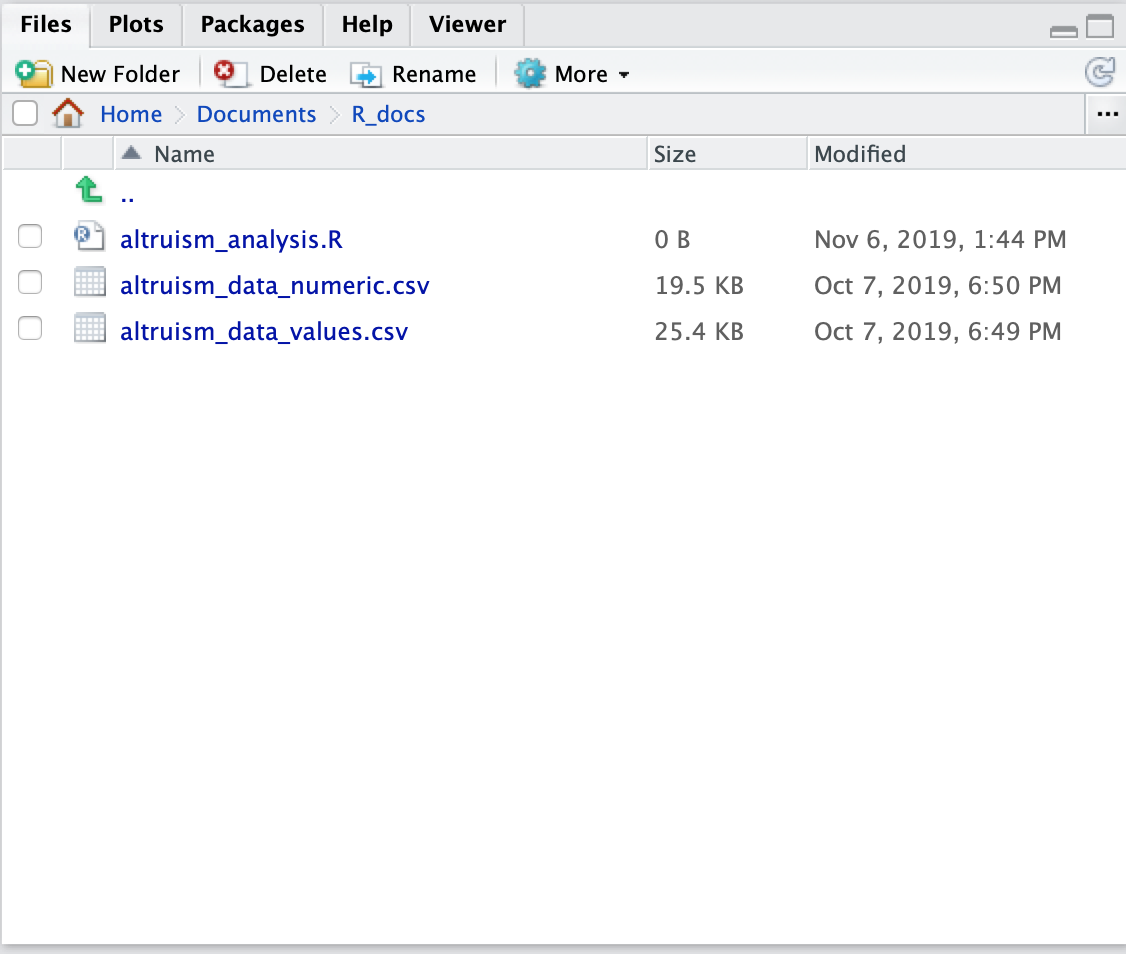Go to Documents in breadcrumb
1126x954 pixels.
256,114
